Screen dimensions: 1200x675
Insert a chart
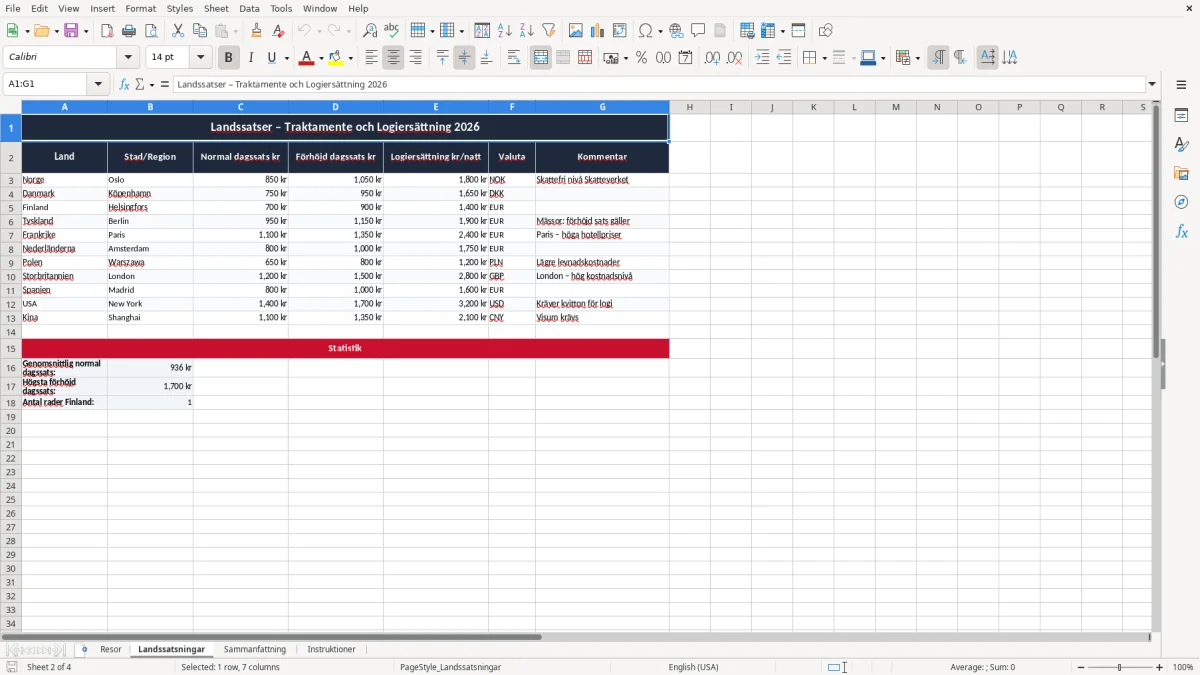[x=598, y=31]
